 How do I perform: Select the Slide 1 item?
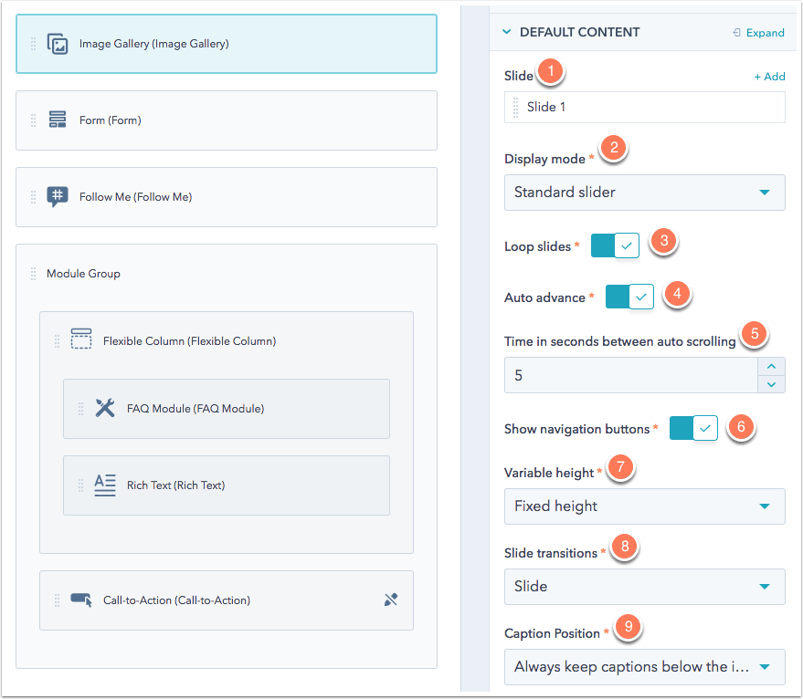(644, 107)
